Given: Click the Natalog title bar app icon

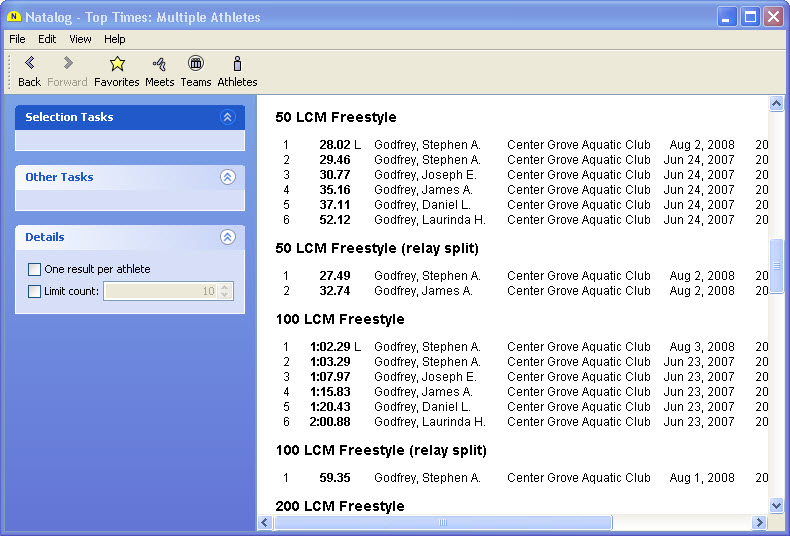Looking at the screenshot, I should (x=14, y=17).
